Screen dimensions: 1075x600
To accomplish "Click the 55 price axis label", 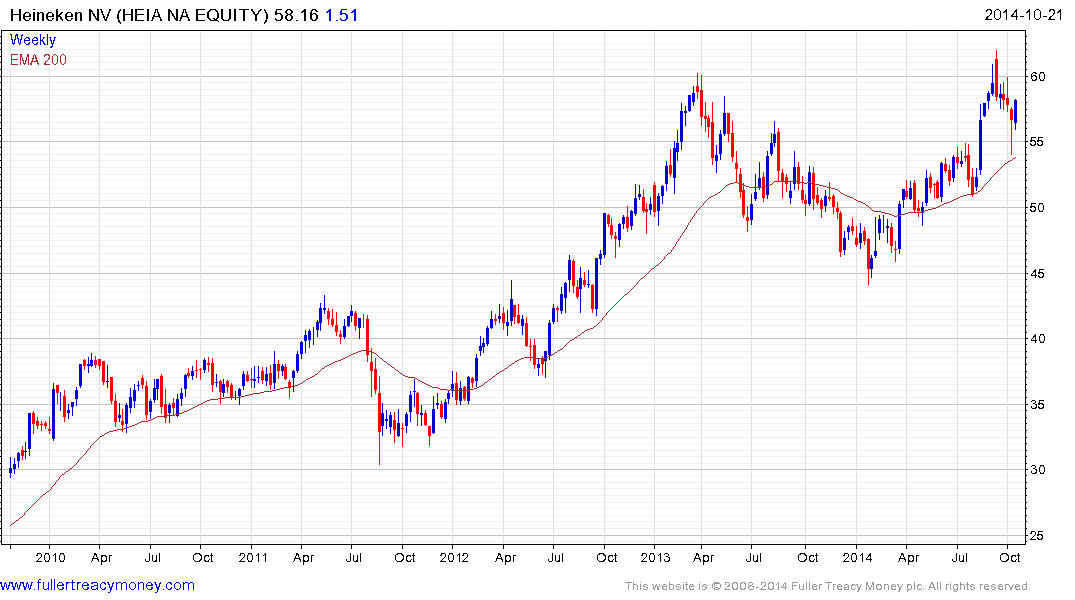I will [1038, 142].
